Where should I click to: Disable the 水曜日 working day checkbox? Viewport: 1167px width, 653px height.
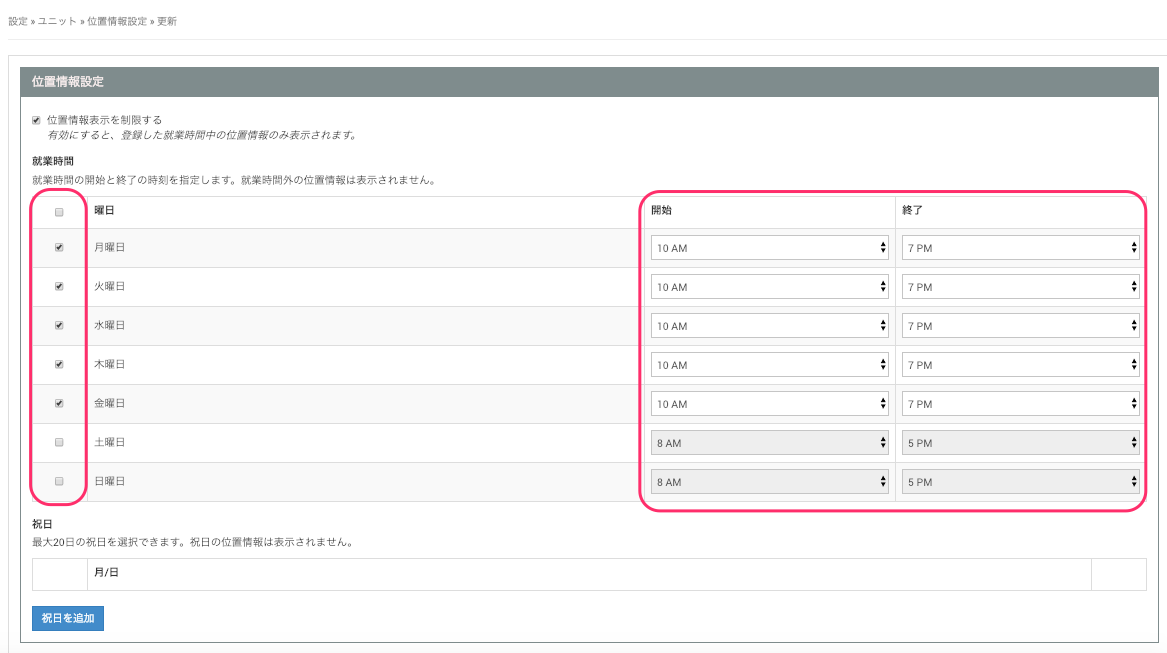pyautogui.click(x=59, y=325)
